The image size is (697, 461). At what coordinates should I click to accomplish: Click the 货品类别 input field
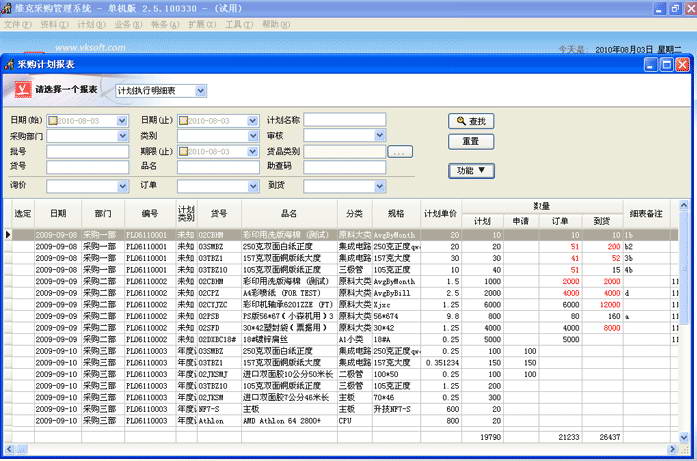tap(344, 152)
